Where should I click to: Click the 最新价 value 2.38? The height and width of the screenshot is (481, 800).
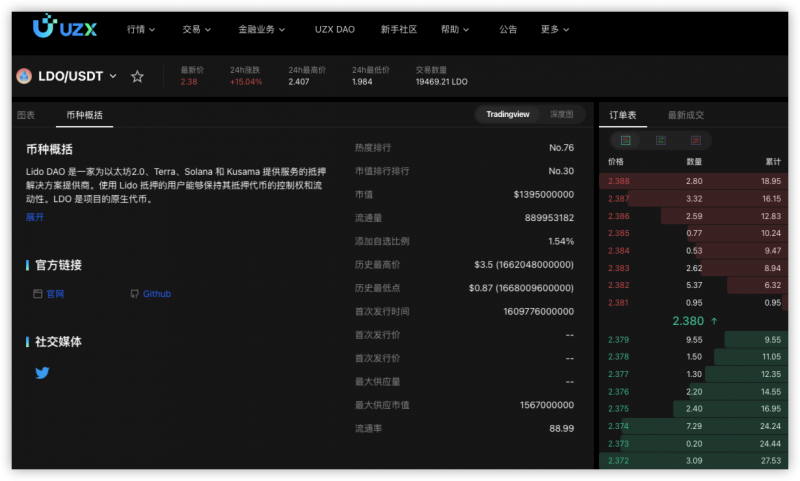coord(189,82)
